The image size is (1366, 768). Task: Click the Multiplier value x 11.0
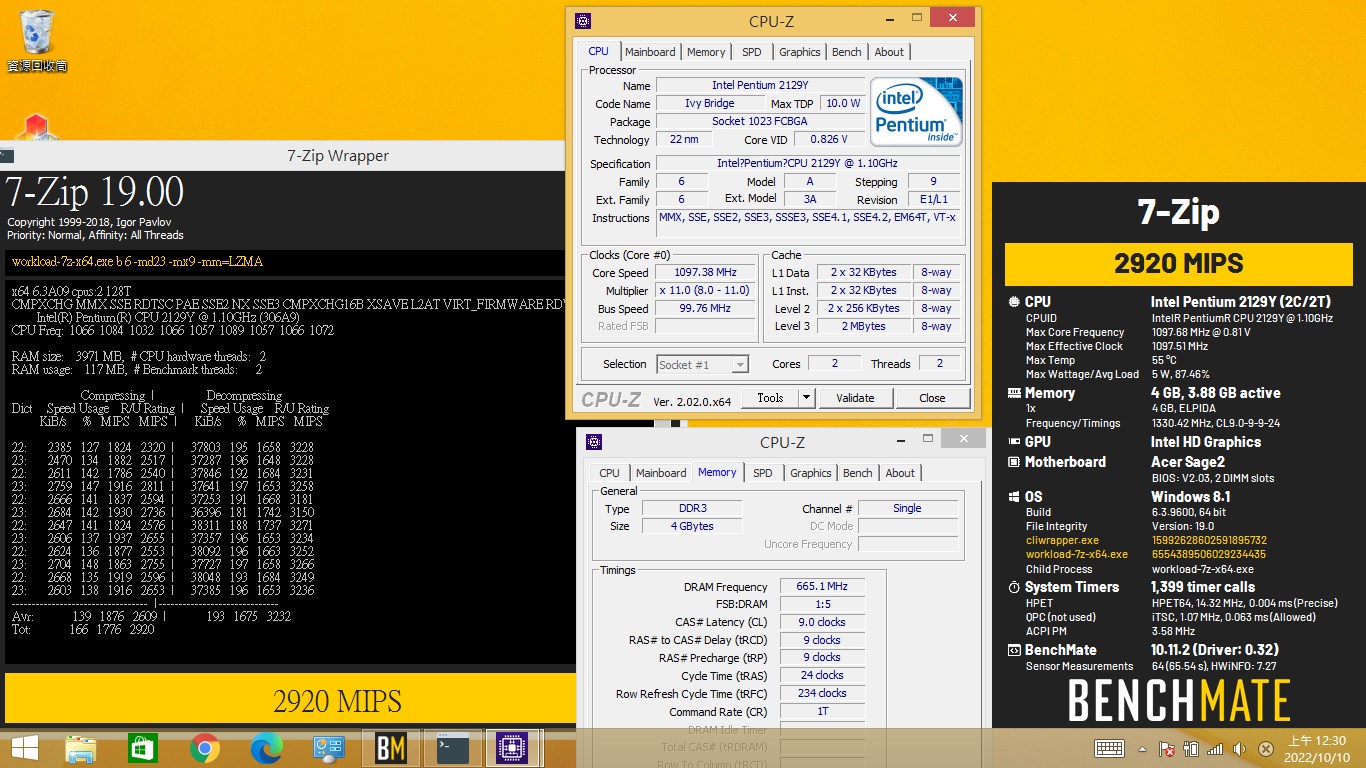(x=706, y=291)
